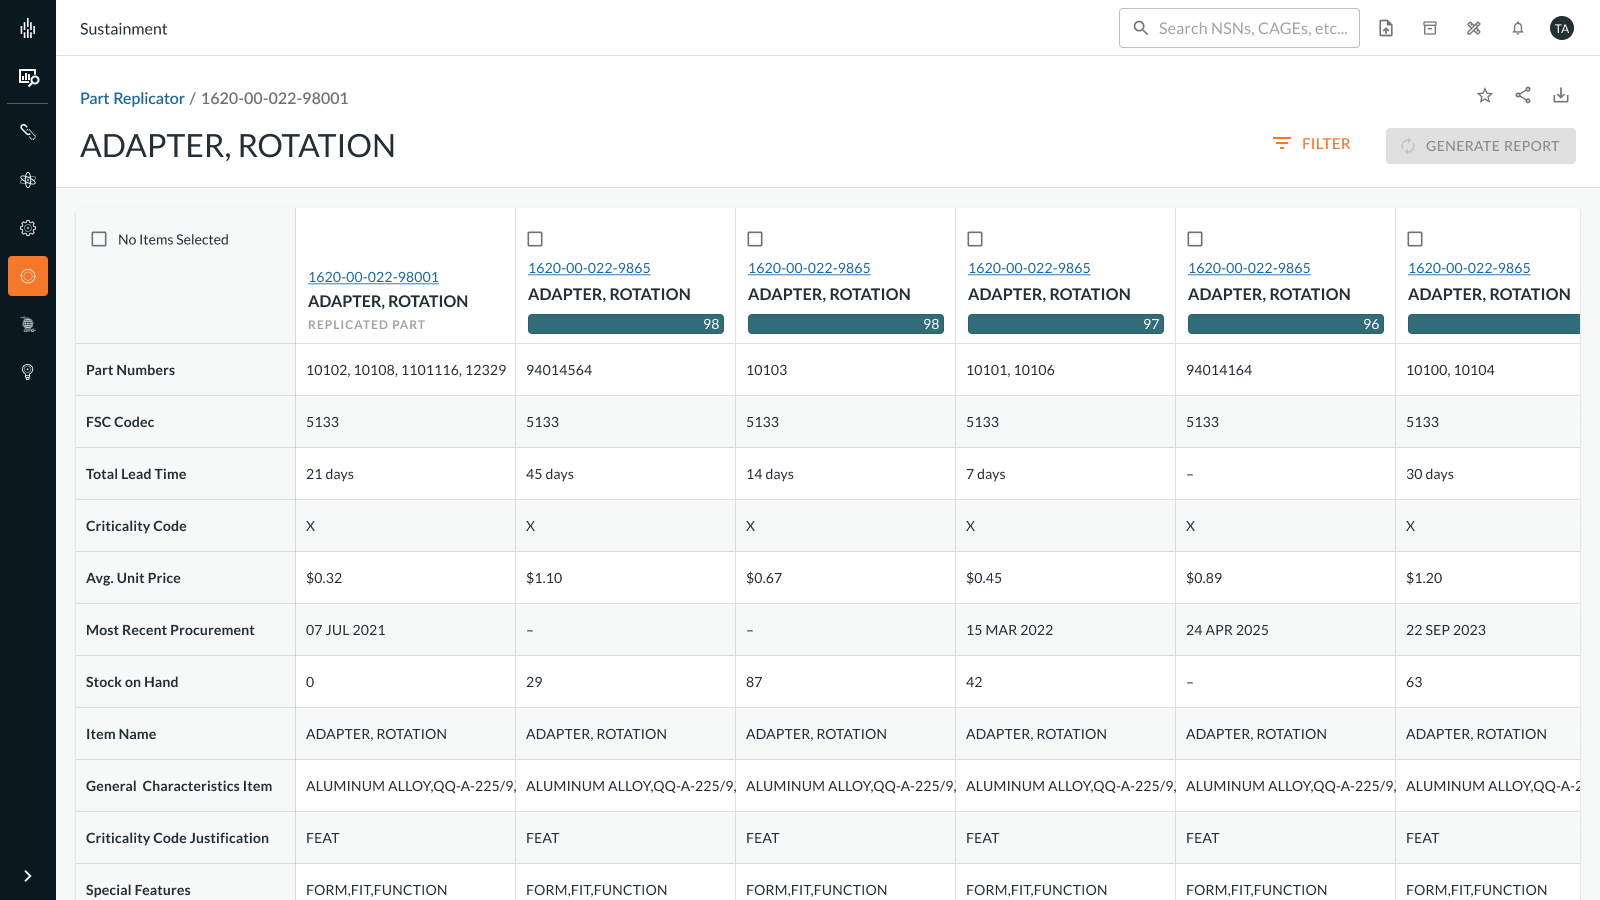Click the Criticality Code Justification row label

[177, 838]
